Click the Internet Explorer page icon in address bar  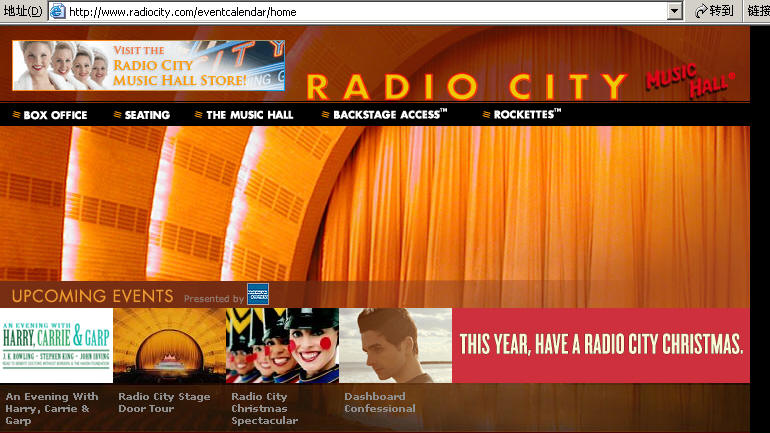[x=57, y=11]
